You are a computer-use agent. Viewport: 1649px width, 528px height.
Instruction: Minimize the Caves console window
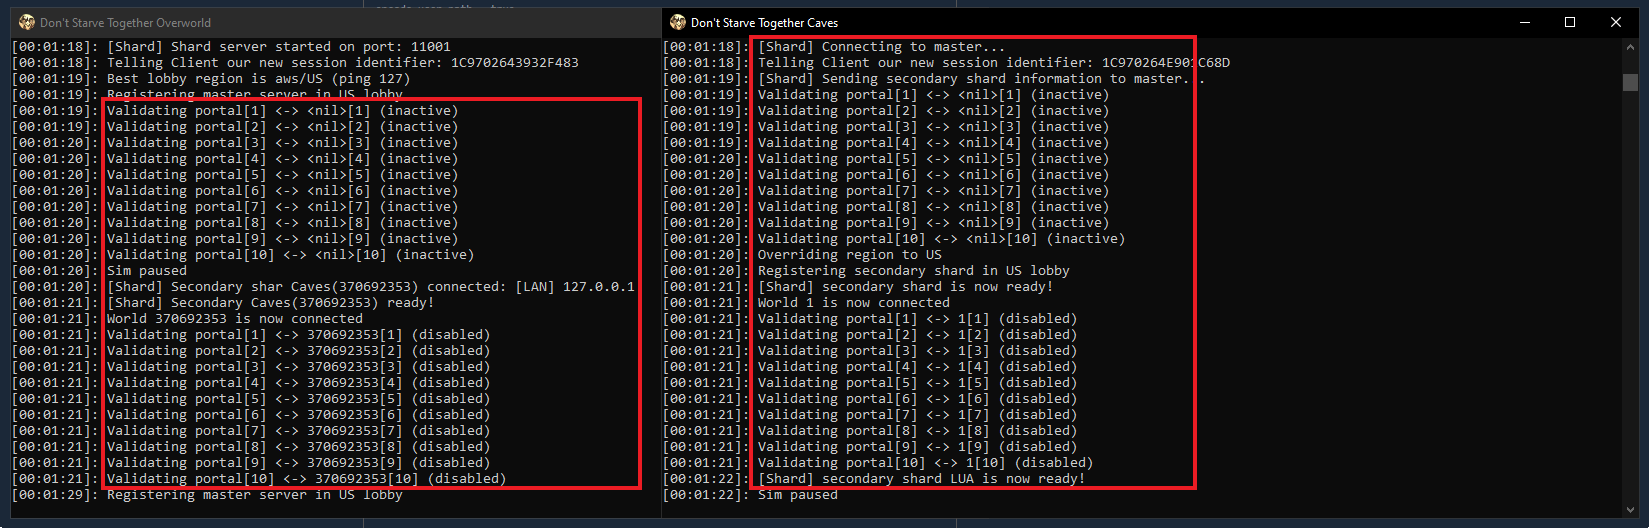(1525, 22)
